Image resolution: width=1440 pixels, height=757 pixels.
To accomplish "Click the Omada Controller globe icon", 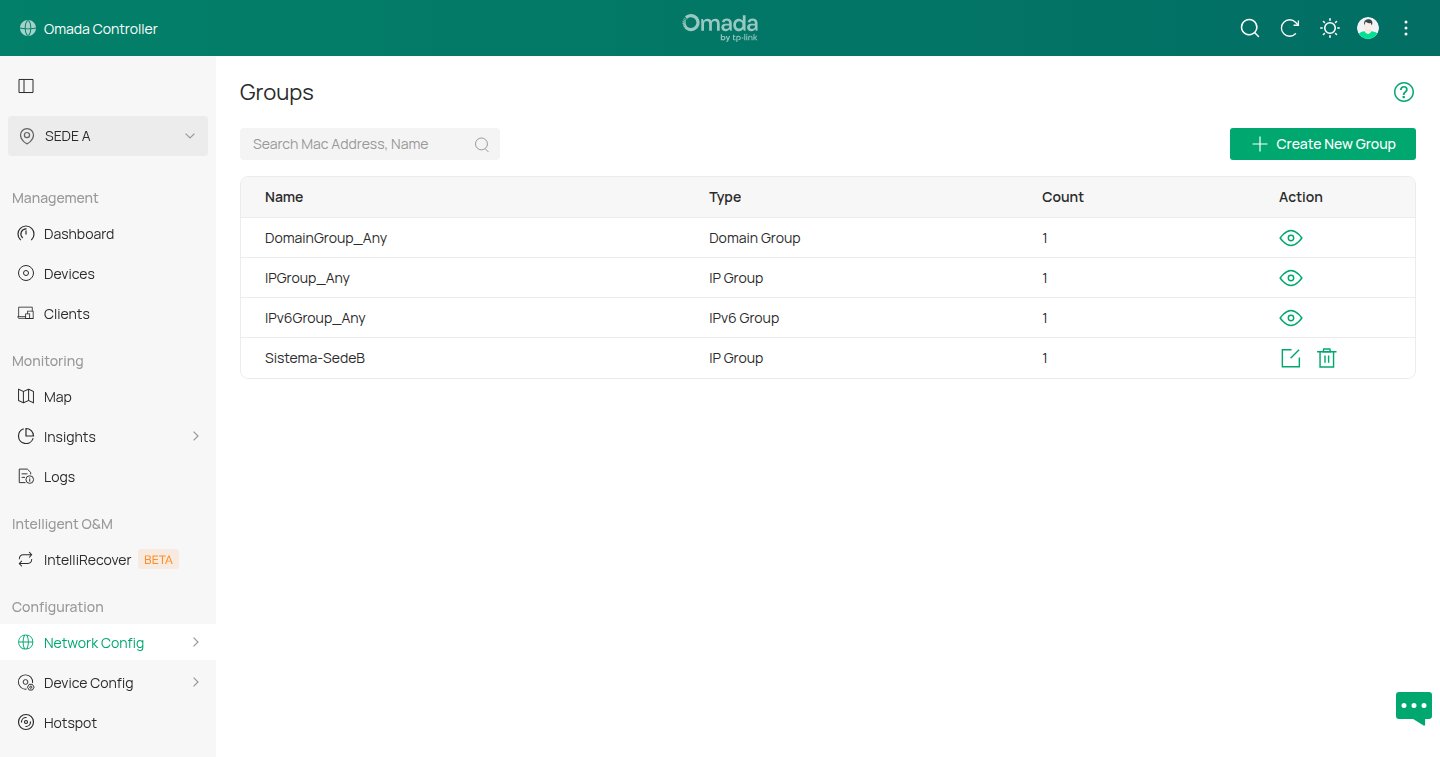I will pyautogui.click(x=27, y=29).
